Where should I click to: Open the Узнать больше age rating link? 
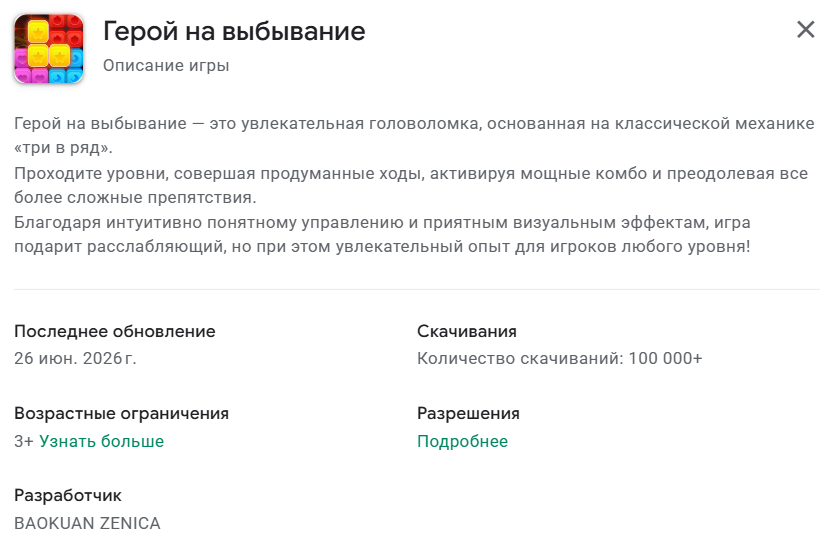click(102, 441)
